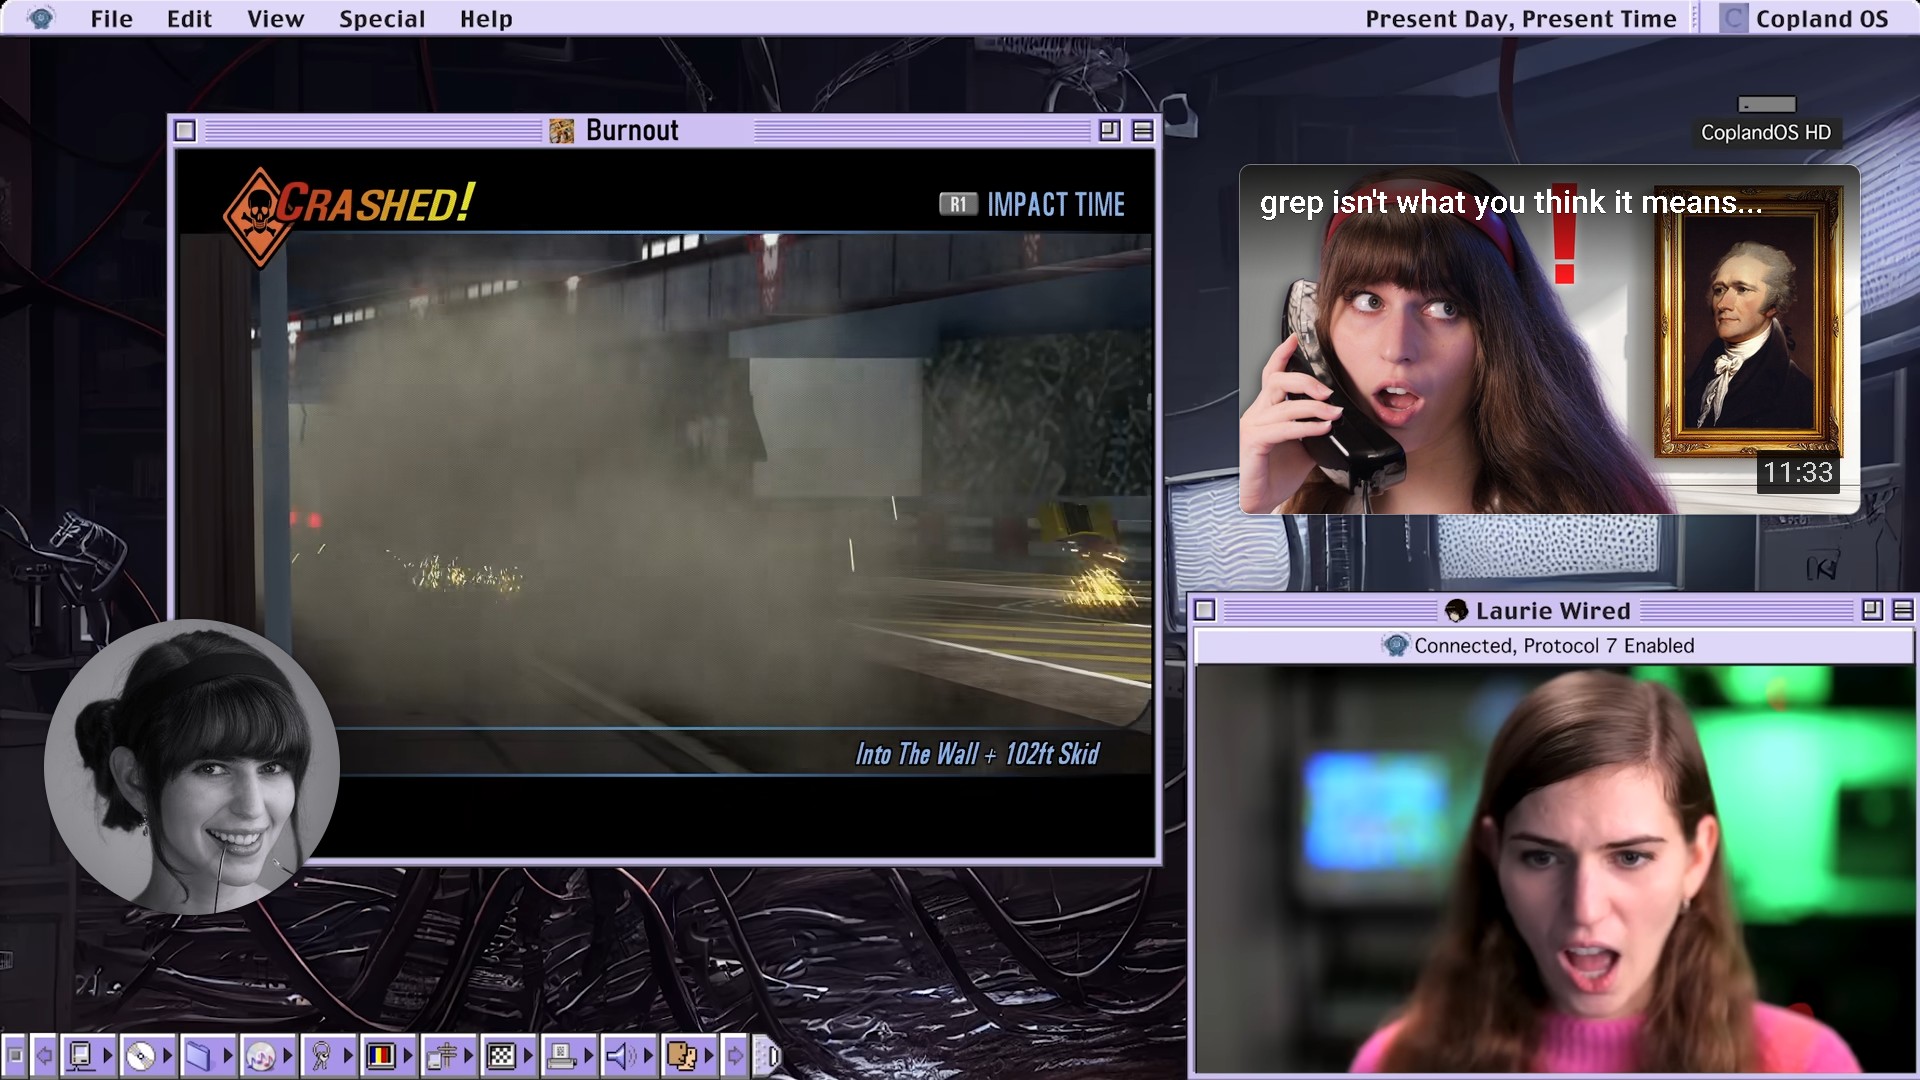Screen dimensions: 1920x1080
Task: Click the Into The Wall + 102ft Skid text
Action: pos(977,754)
